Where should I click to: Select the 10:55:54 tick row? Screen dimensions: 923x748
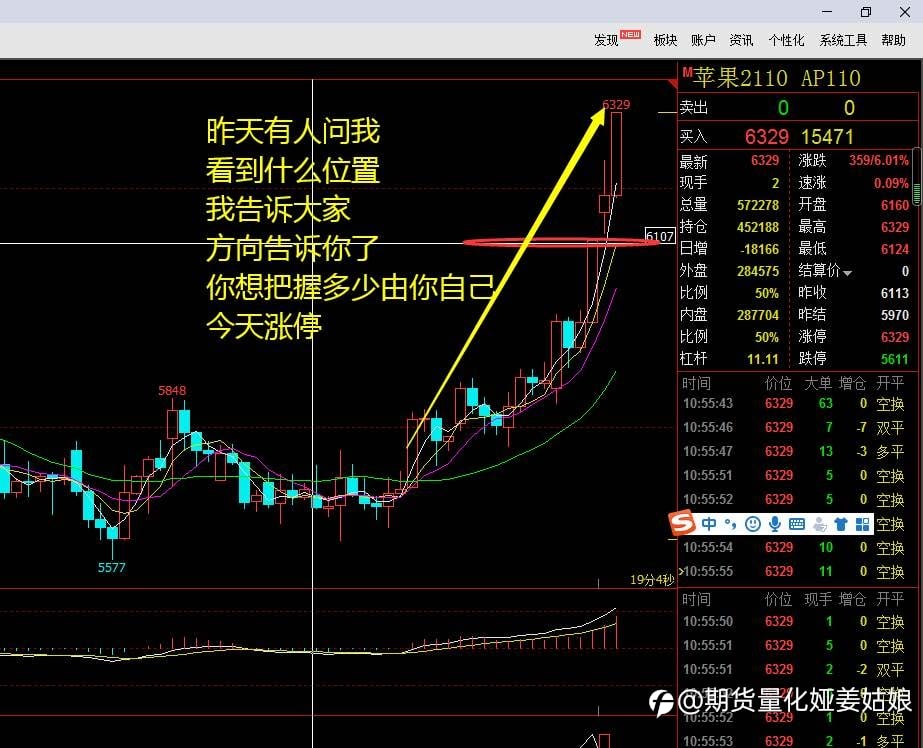pyautogui.click(x=793, y=547)
